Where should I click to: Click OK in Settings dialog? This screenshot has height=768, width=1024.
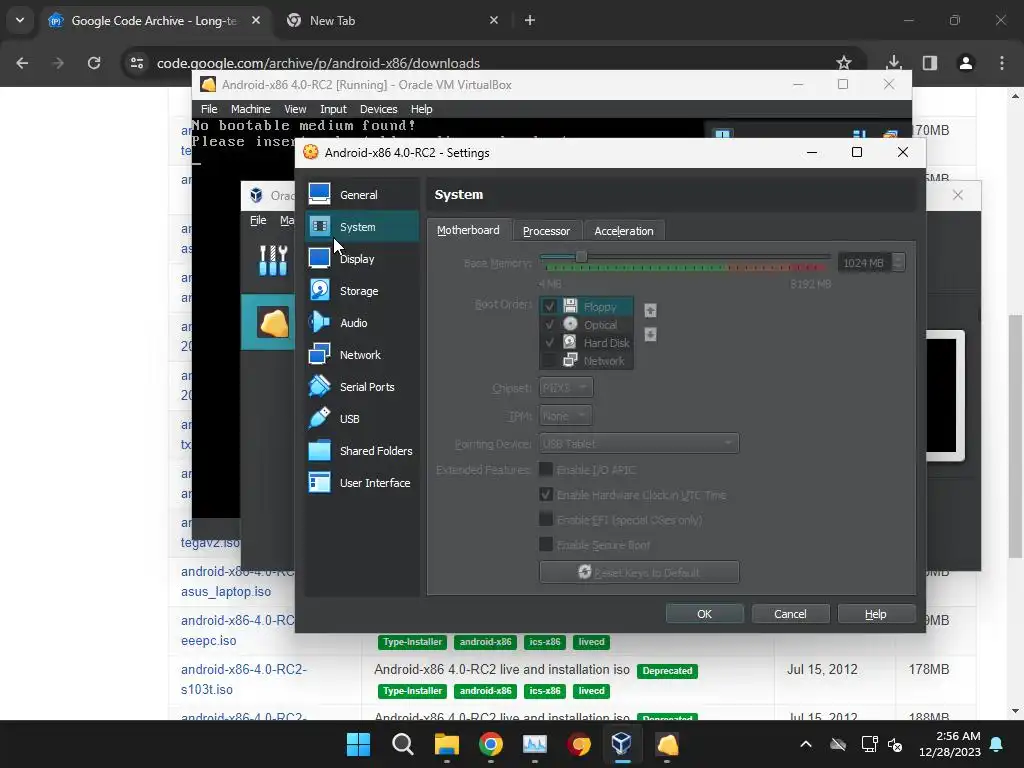[x=705, y=614]
